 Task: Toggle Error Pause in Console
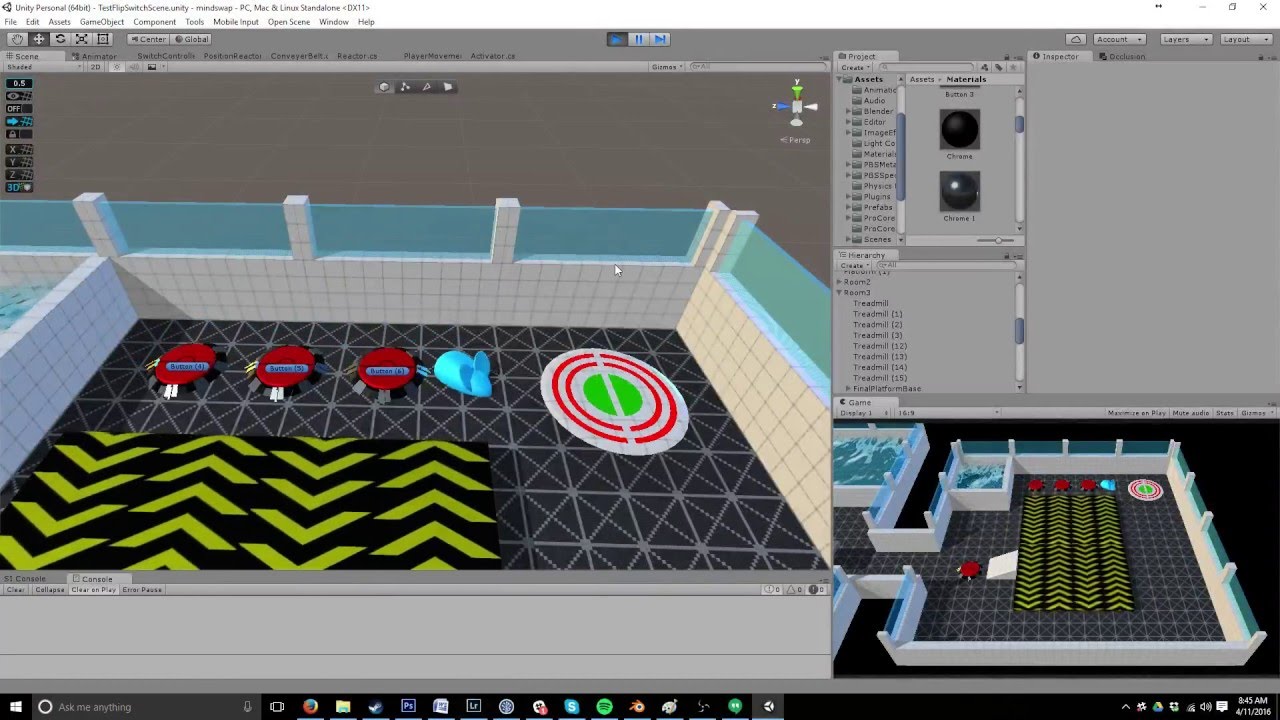coord(142,590)
